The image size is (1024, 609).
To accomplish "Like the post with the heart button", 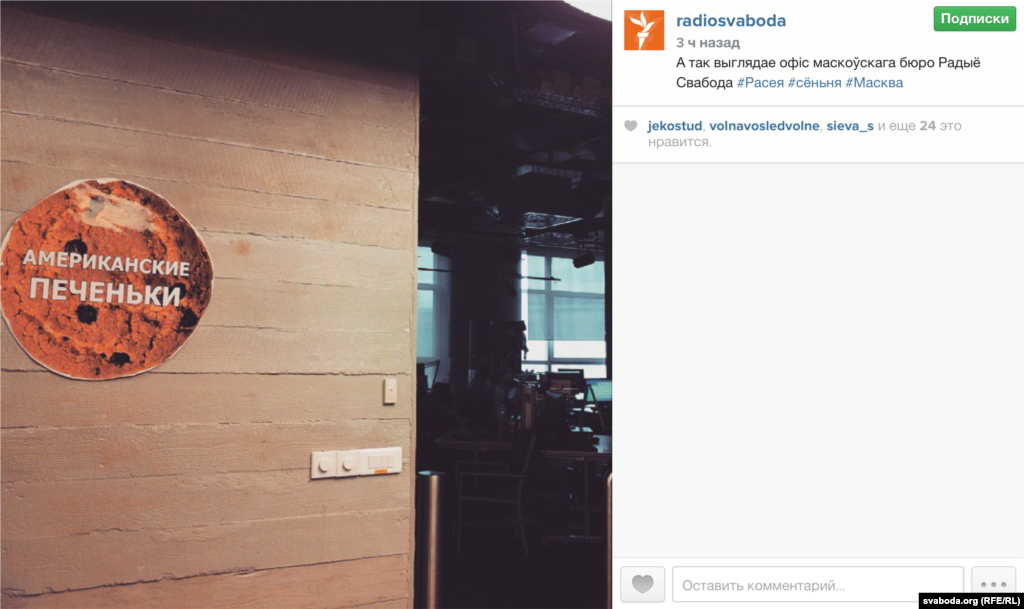I will (642, 584).
